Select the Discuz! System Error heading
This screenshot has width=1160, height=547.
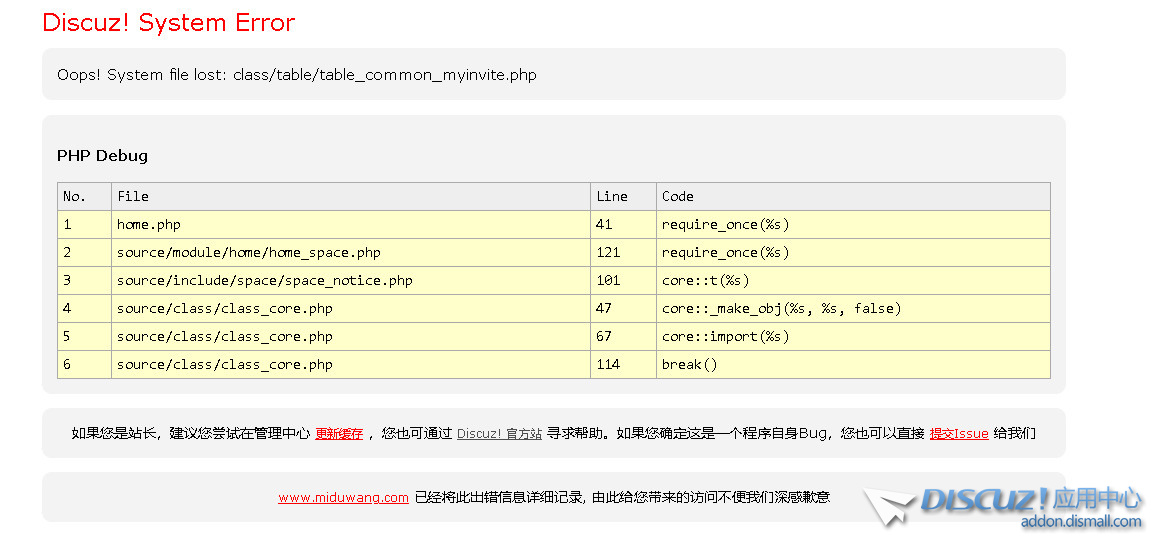pyautogui.click(x=169, y=22)
